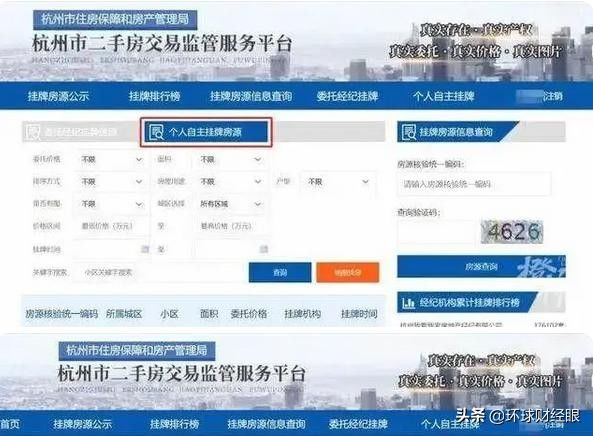The width and height of the screenshot is (593, 436).
Task: Click the blue 查询 button
Action: (x=280, y=272)
